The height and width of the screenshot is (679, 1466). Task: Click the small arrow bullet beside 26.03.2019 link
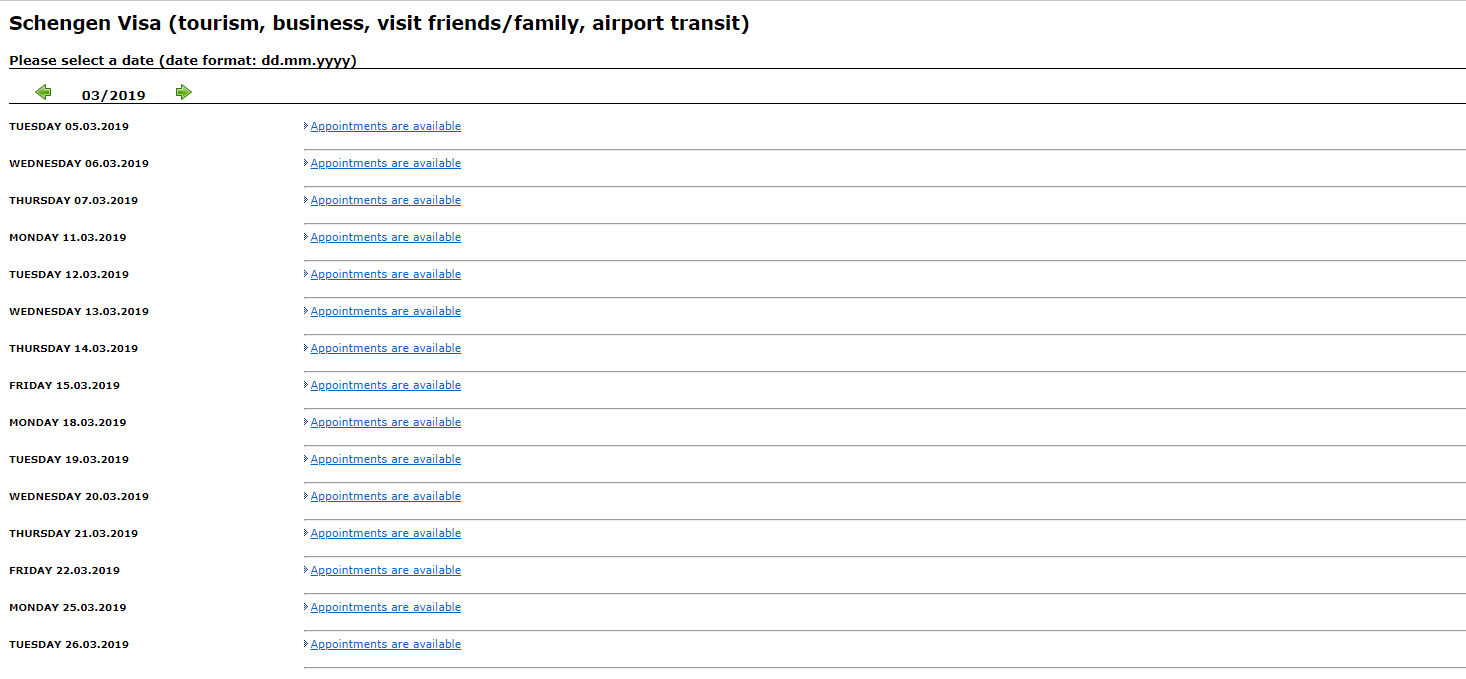pyautogui.click(x=306, y=644)
